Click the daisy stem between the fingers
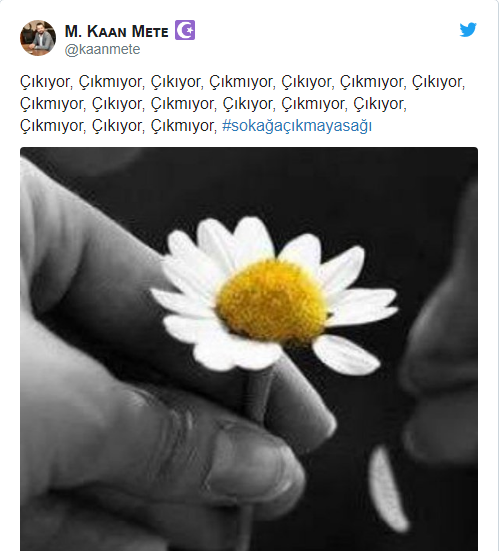The height and width of the screenshot is (551, 500). pos(258,395)
